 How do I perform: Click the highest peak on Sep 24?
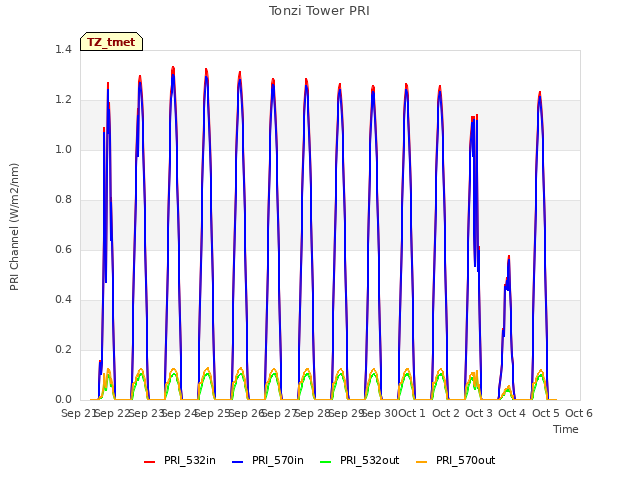pos(173,68)
